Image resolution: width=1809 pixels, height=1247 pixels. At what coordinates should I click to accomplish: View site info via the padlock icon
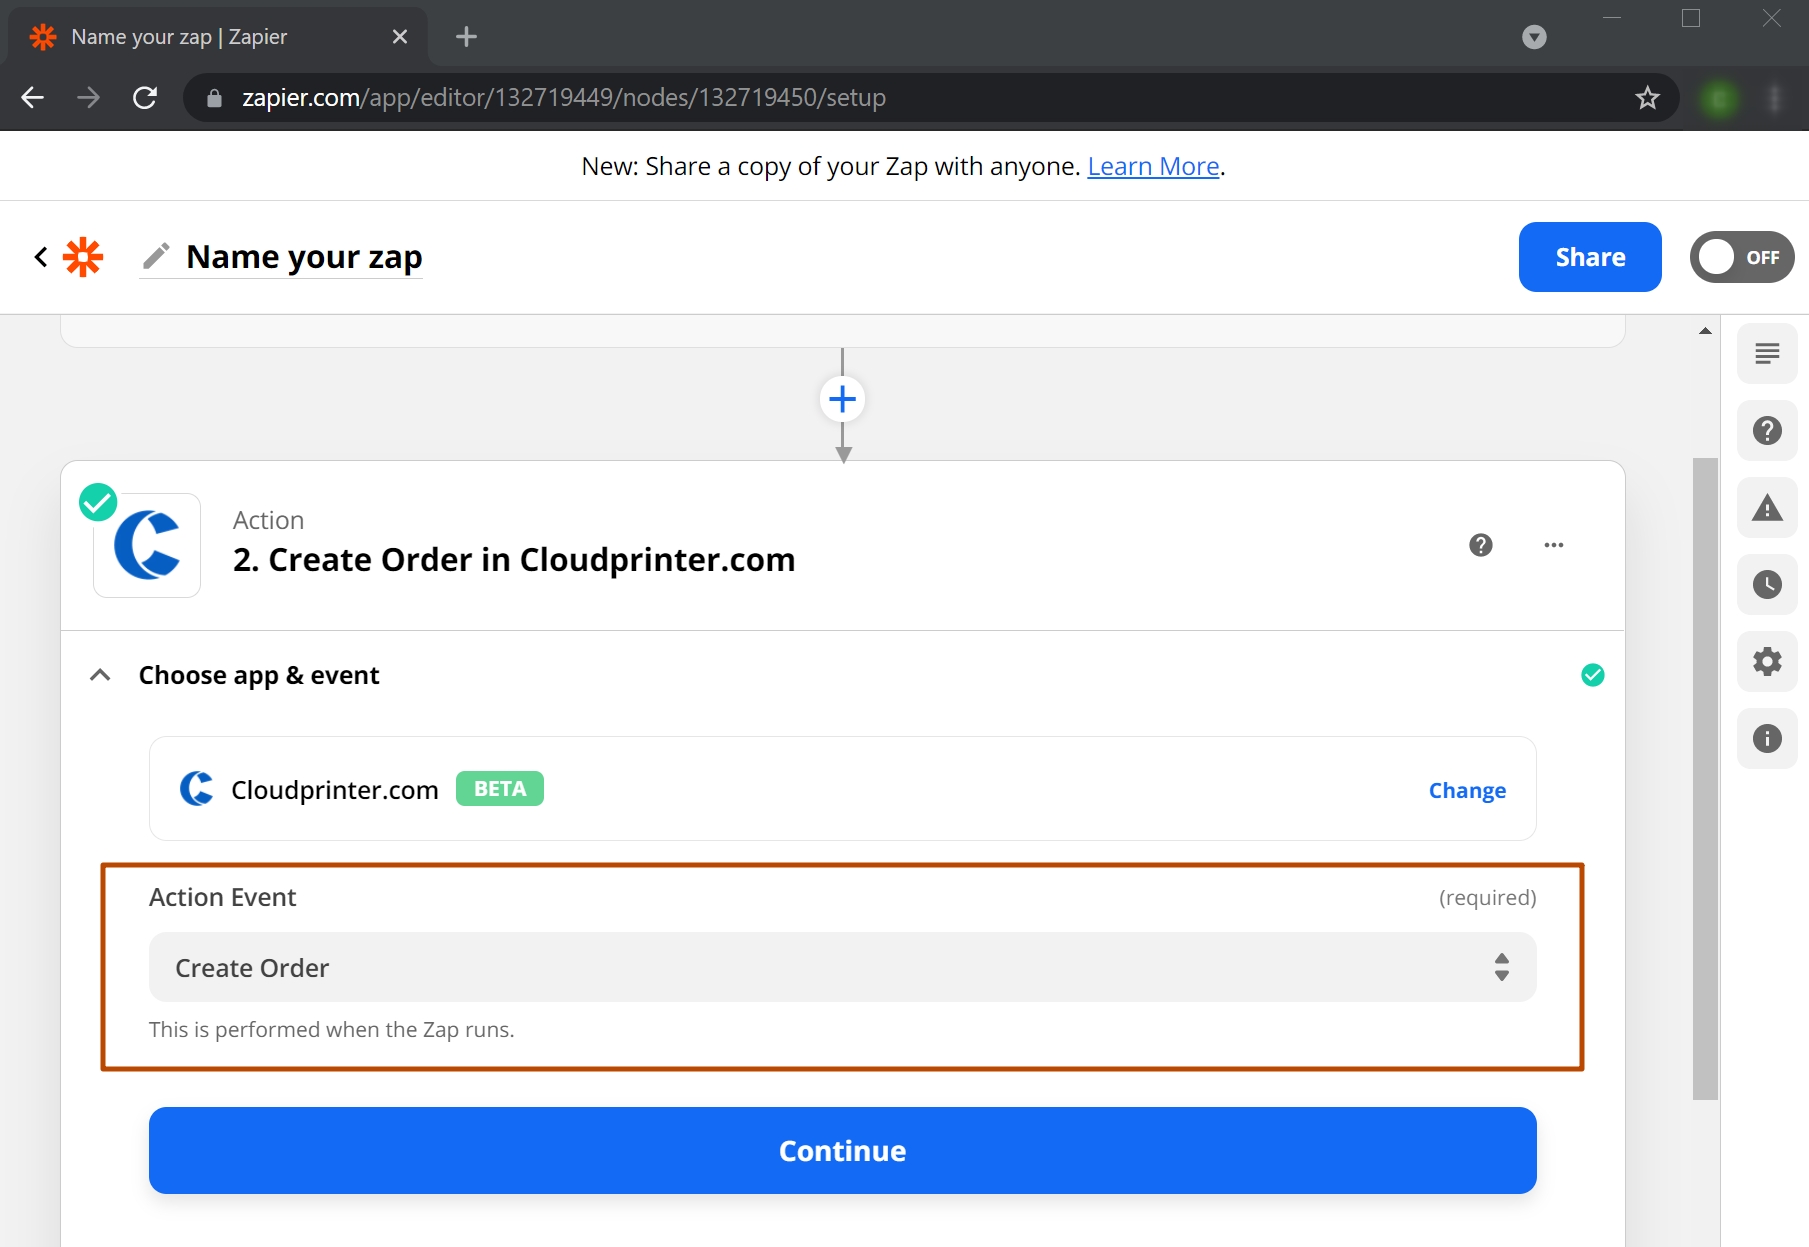[214, 97]
